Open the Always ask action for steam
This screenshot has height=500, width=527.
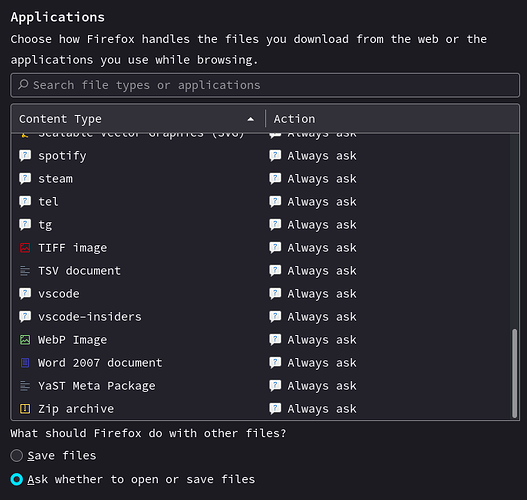(313, 179)
